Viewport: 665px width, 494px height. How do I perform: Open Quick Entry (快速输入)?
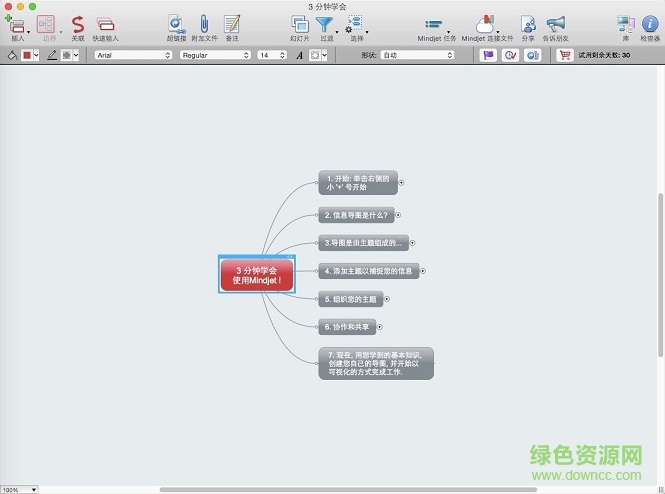(x=105, y=24)
